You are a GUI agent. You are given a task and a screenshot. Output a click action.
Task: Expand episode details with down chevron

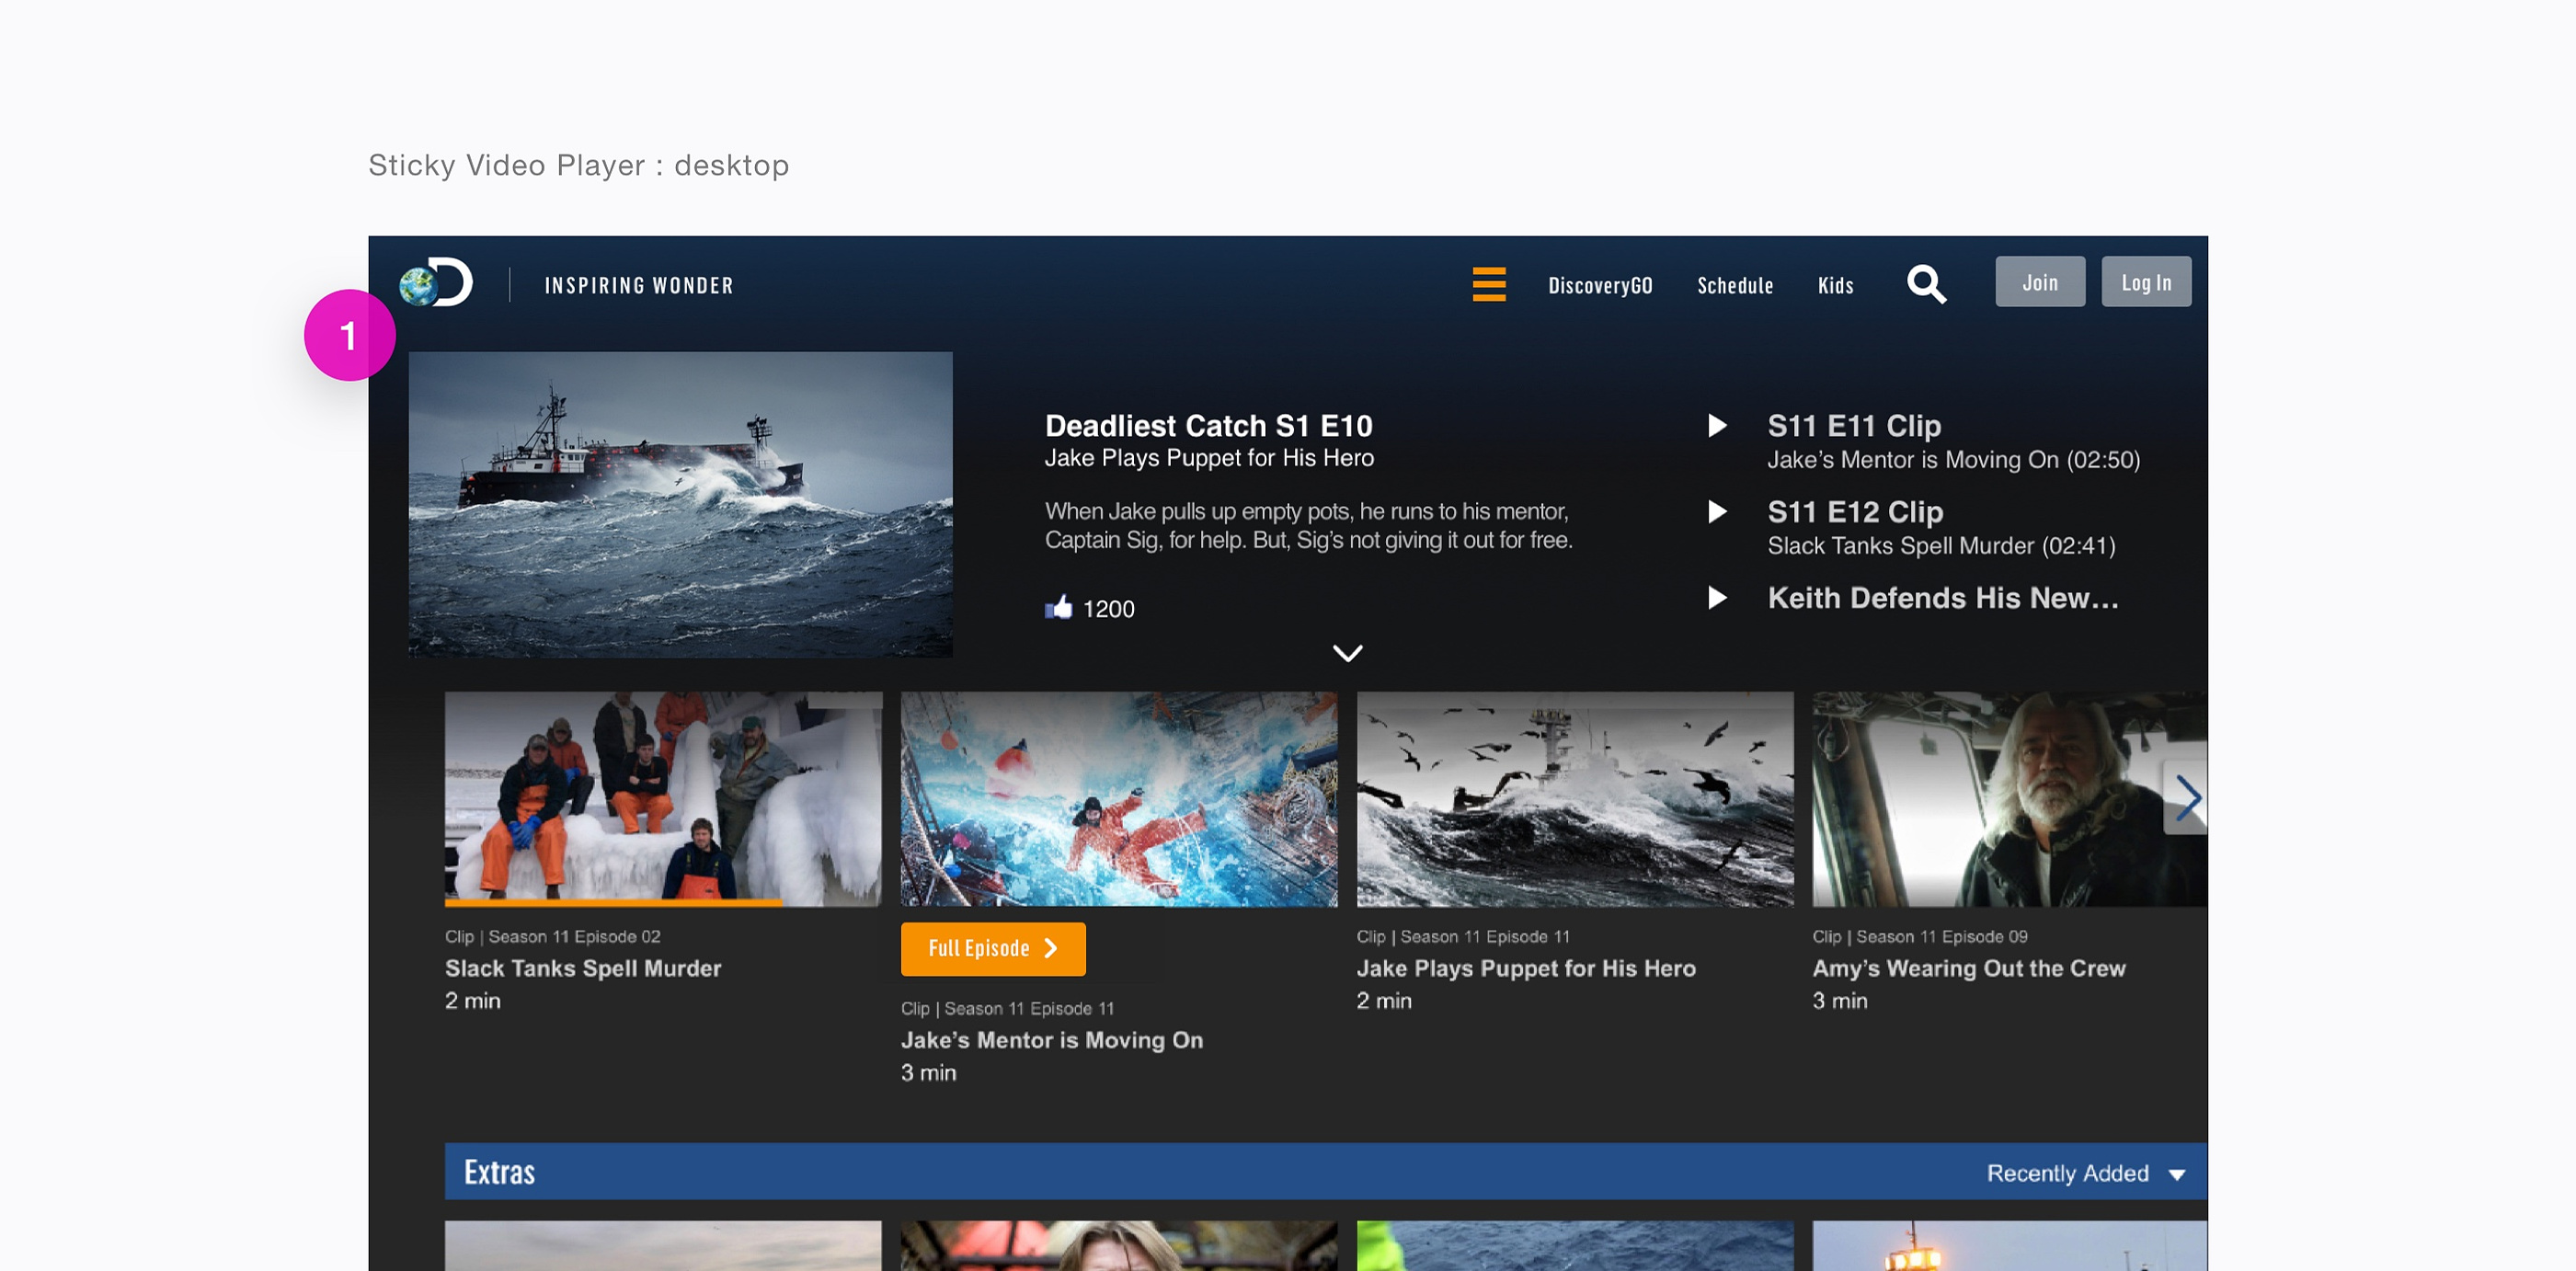[x=1348, y=653]
